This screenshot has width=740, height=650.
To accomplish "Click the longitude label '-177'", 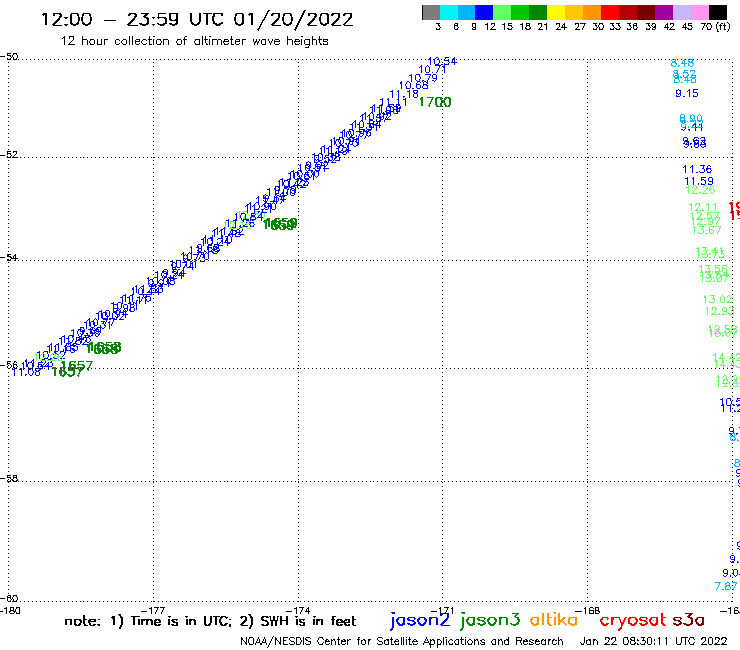I will 153,611.
